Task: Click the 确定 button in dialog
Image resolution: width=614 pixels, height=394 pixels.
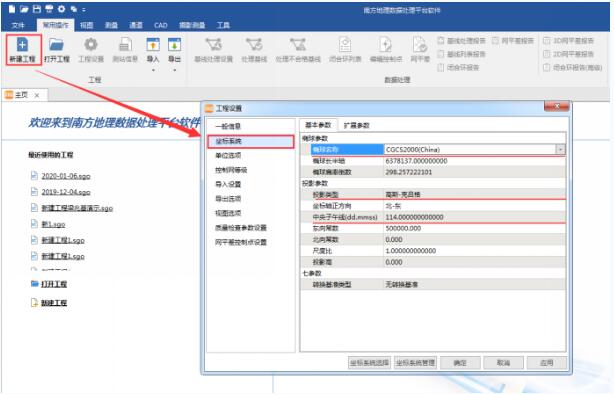Action: [460, 363]
